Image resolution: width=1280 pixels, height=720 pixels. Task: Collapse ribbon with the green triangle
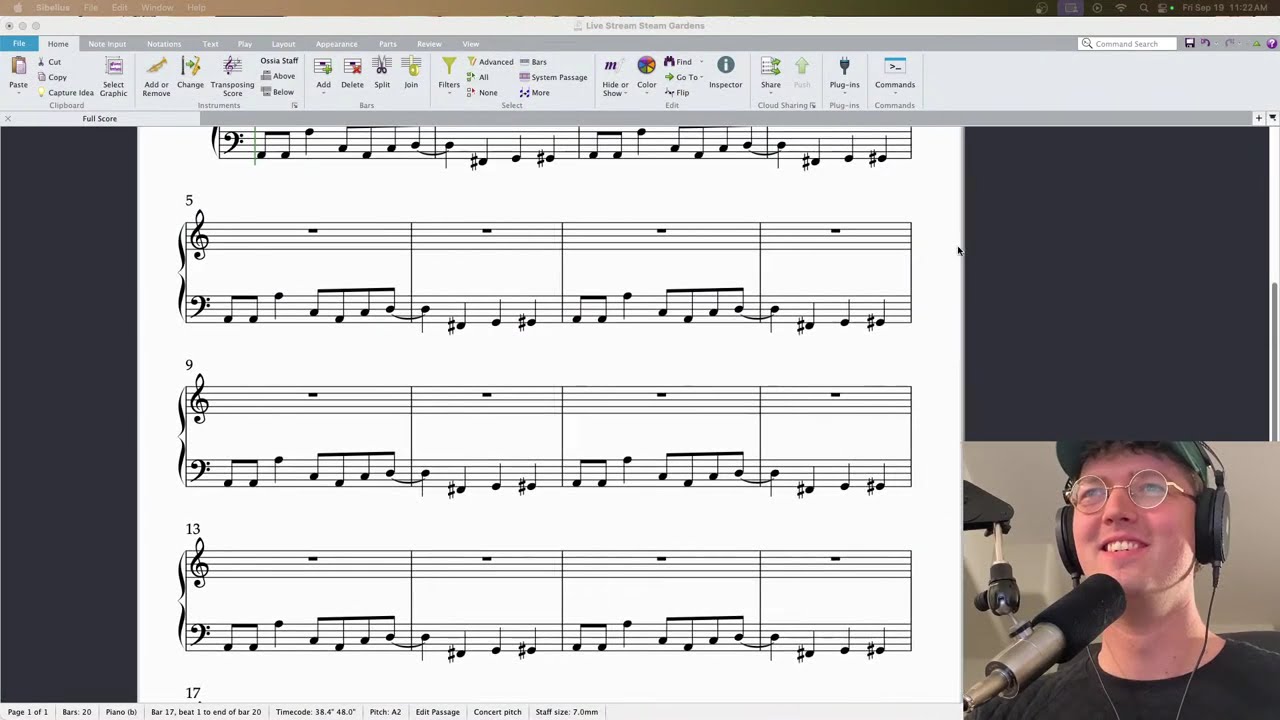point(1257,43)
